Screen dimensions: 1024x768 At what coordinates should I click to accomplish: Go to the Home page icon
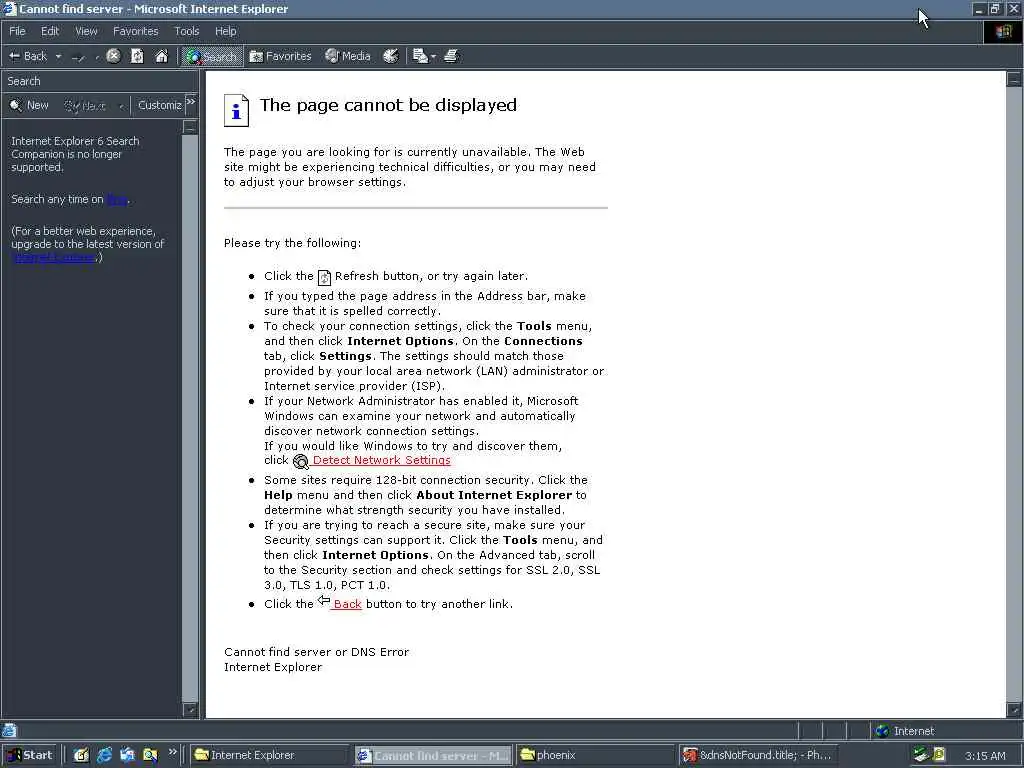point(161,56)
